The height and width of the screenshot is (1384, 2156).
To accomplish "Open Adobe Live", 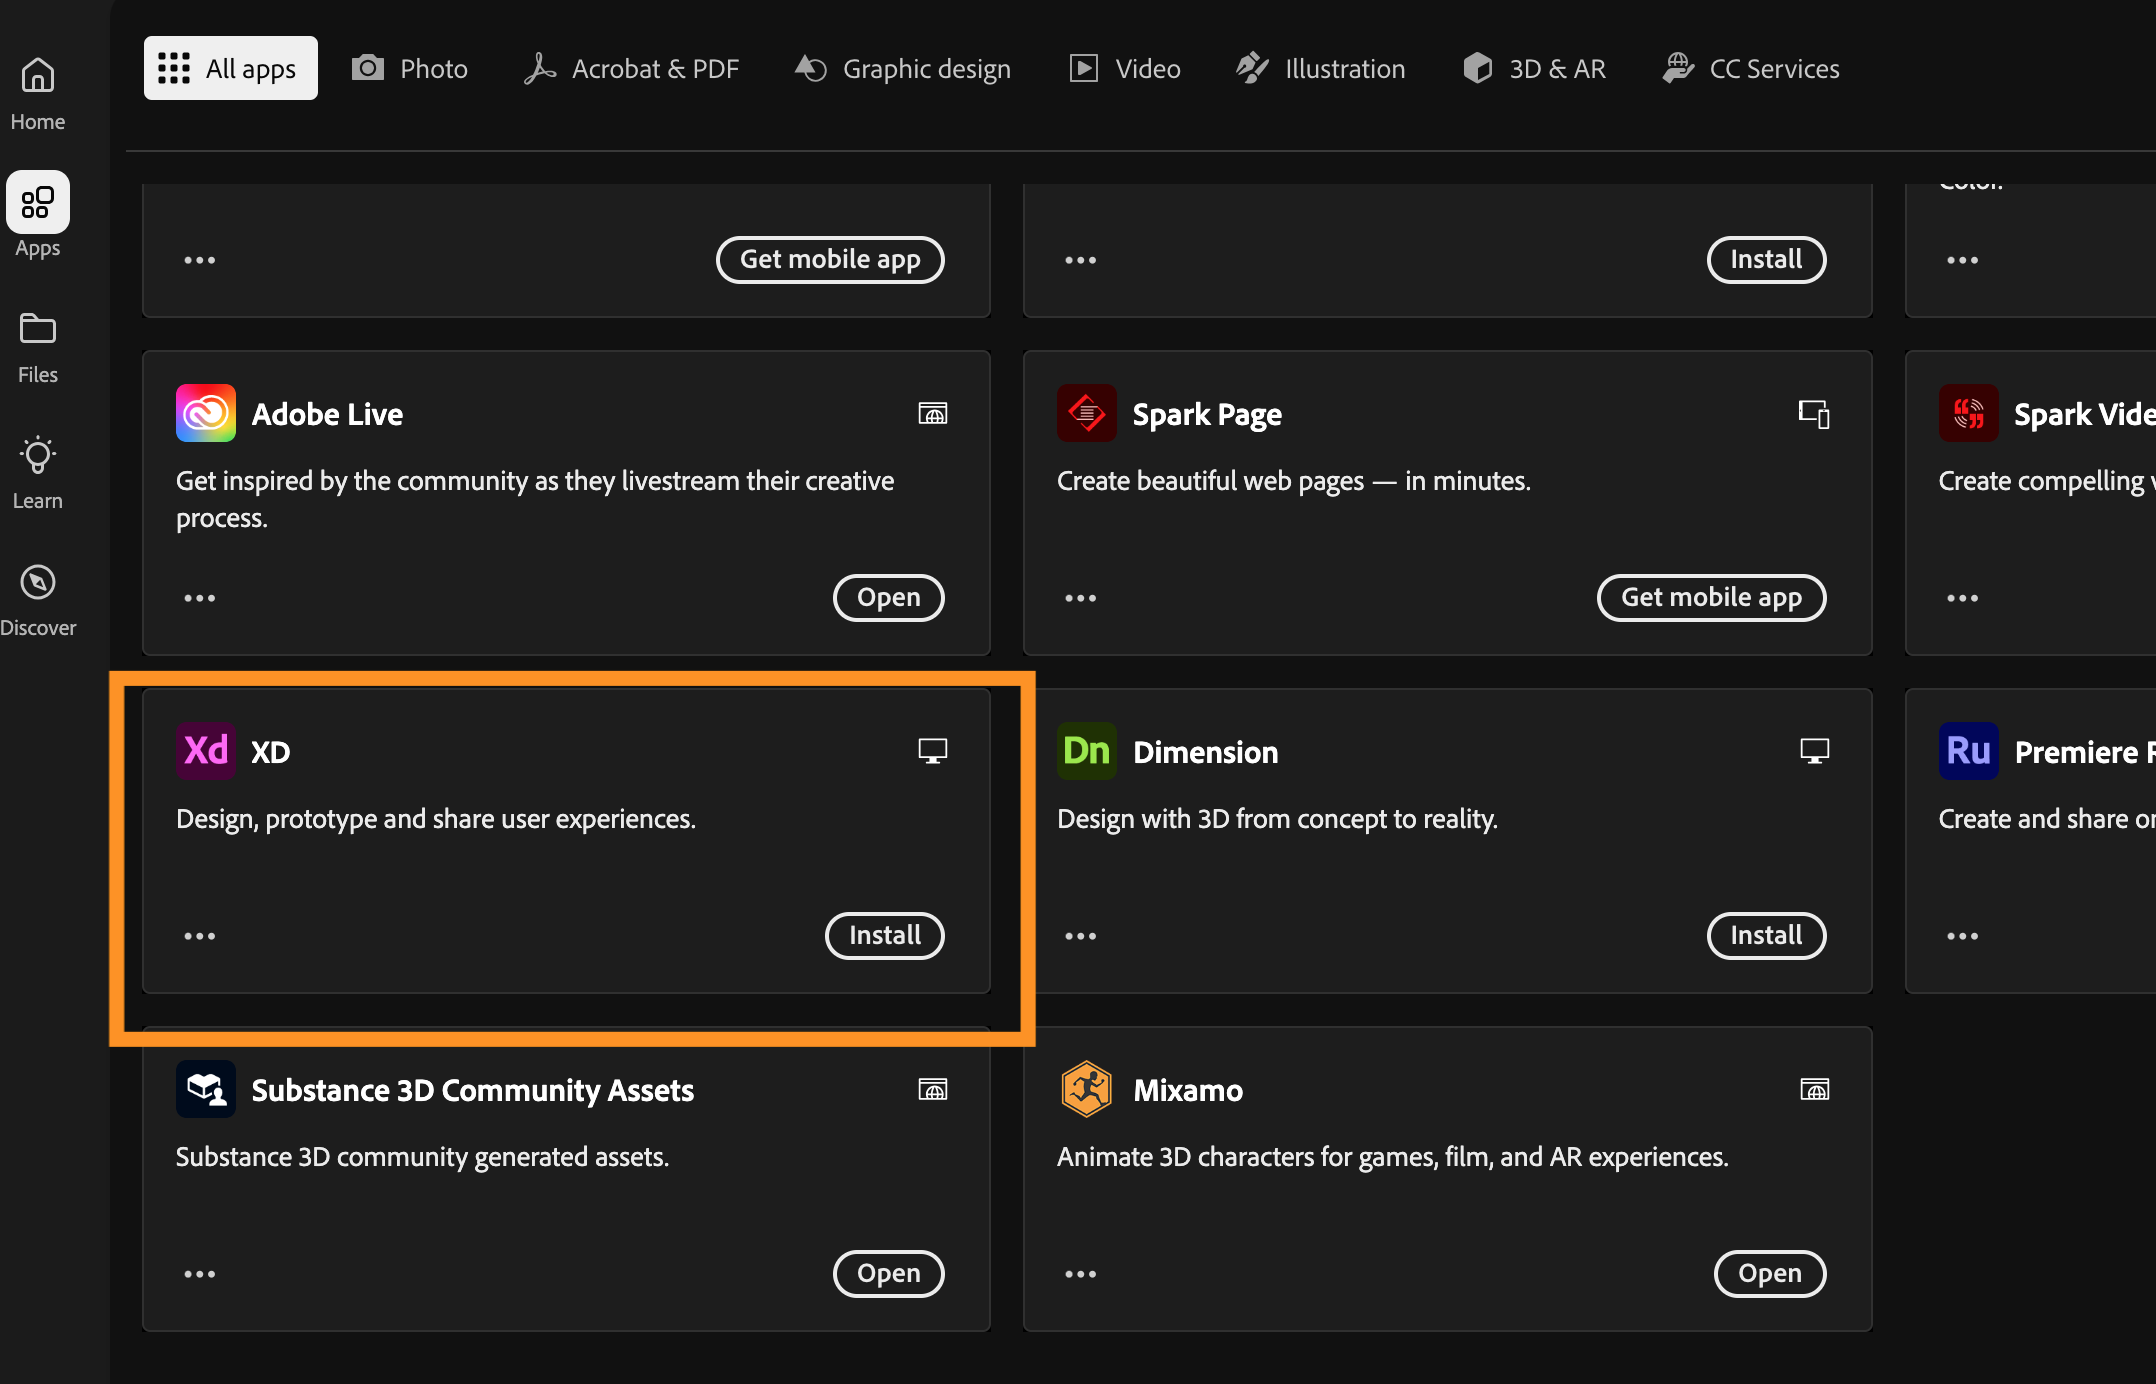I will coord(888,597).
